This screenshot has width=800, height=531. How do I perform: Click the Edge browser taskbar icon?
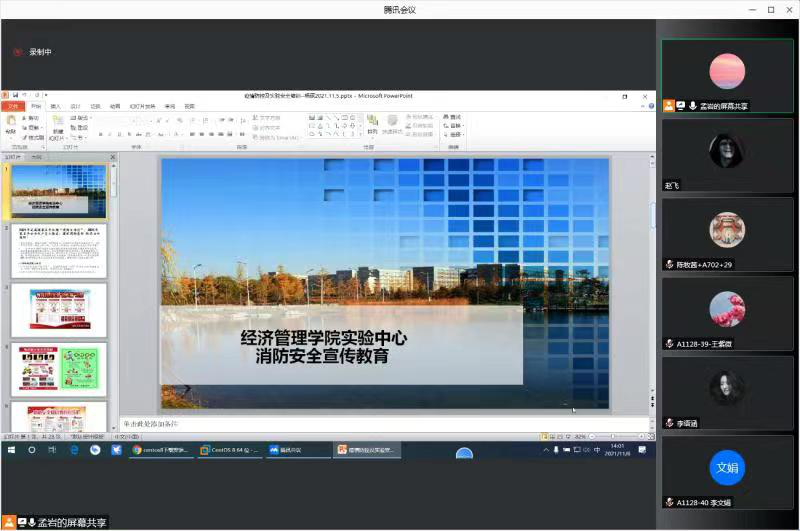(x=74, y=451)
